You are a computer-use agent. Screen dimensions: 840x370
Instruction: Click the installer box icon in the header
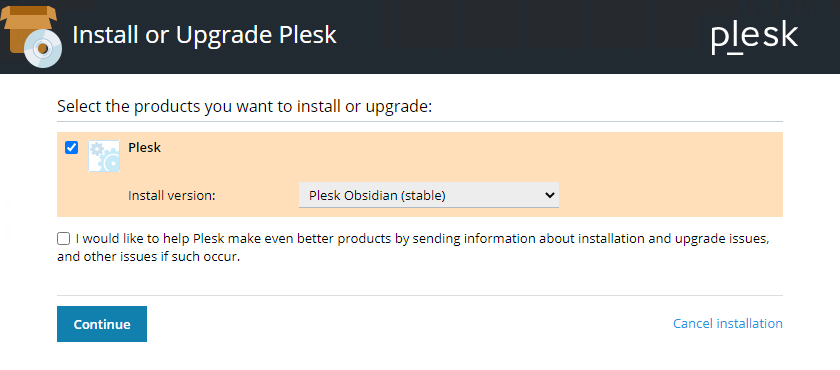[31, 36]
